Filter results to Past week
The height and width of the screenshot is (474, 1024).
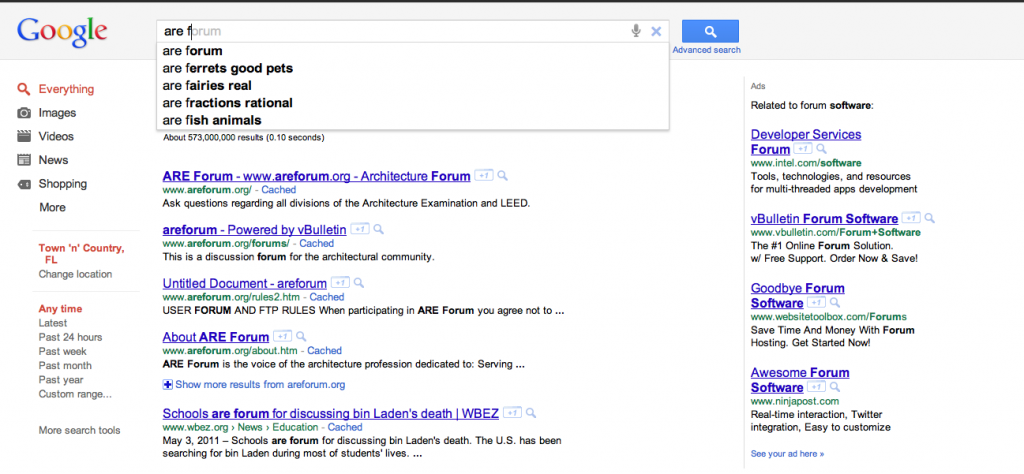click(63, 351)
